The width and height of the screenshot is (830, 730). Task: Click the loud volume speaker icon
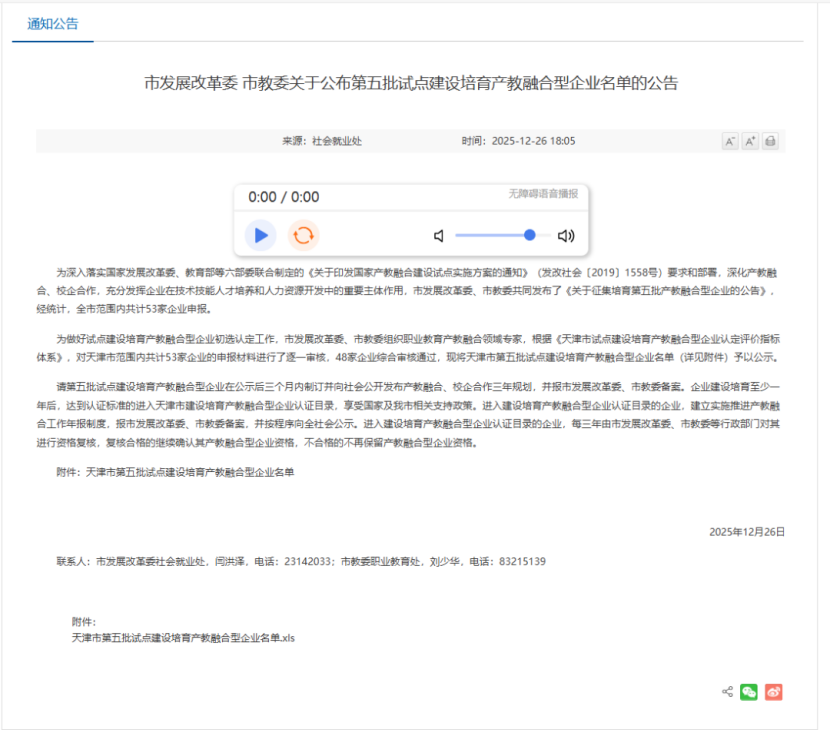click(566, 236)
